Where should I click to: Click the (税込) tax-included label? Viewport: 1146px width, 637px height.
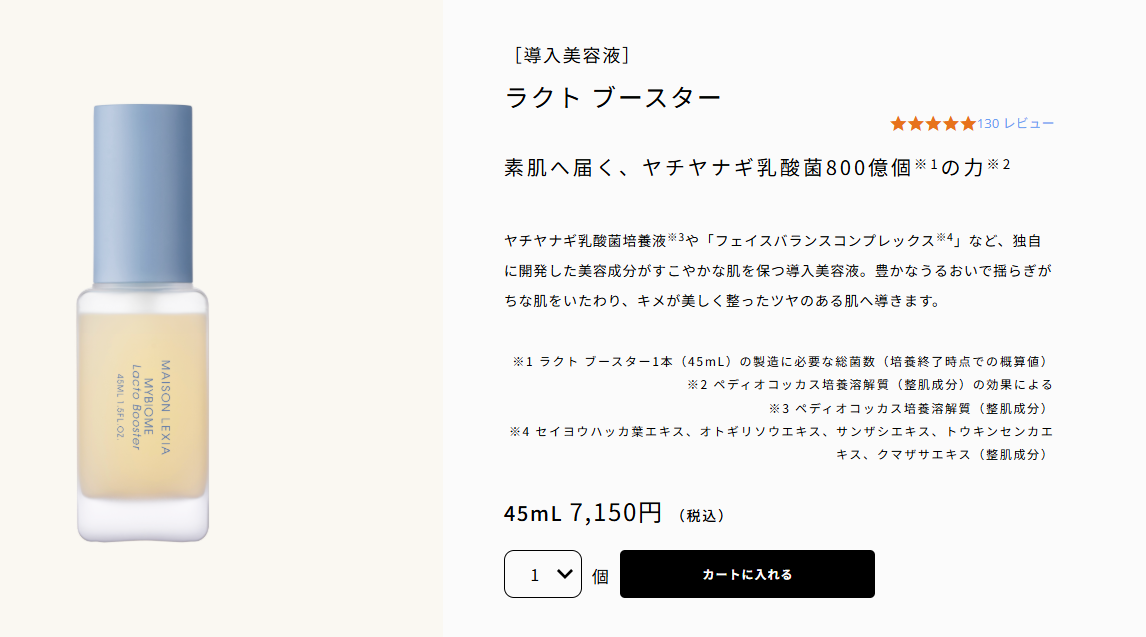pos(701,516)
